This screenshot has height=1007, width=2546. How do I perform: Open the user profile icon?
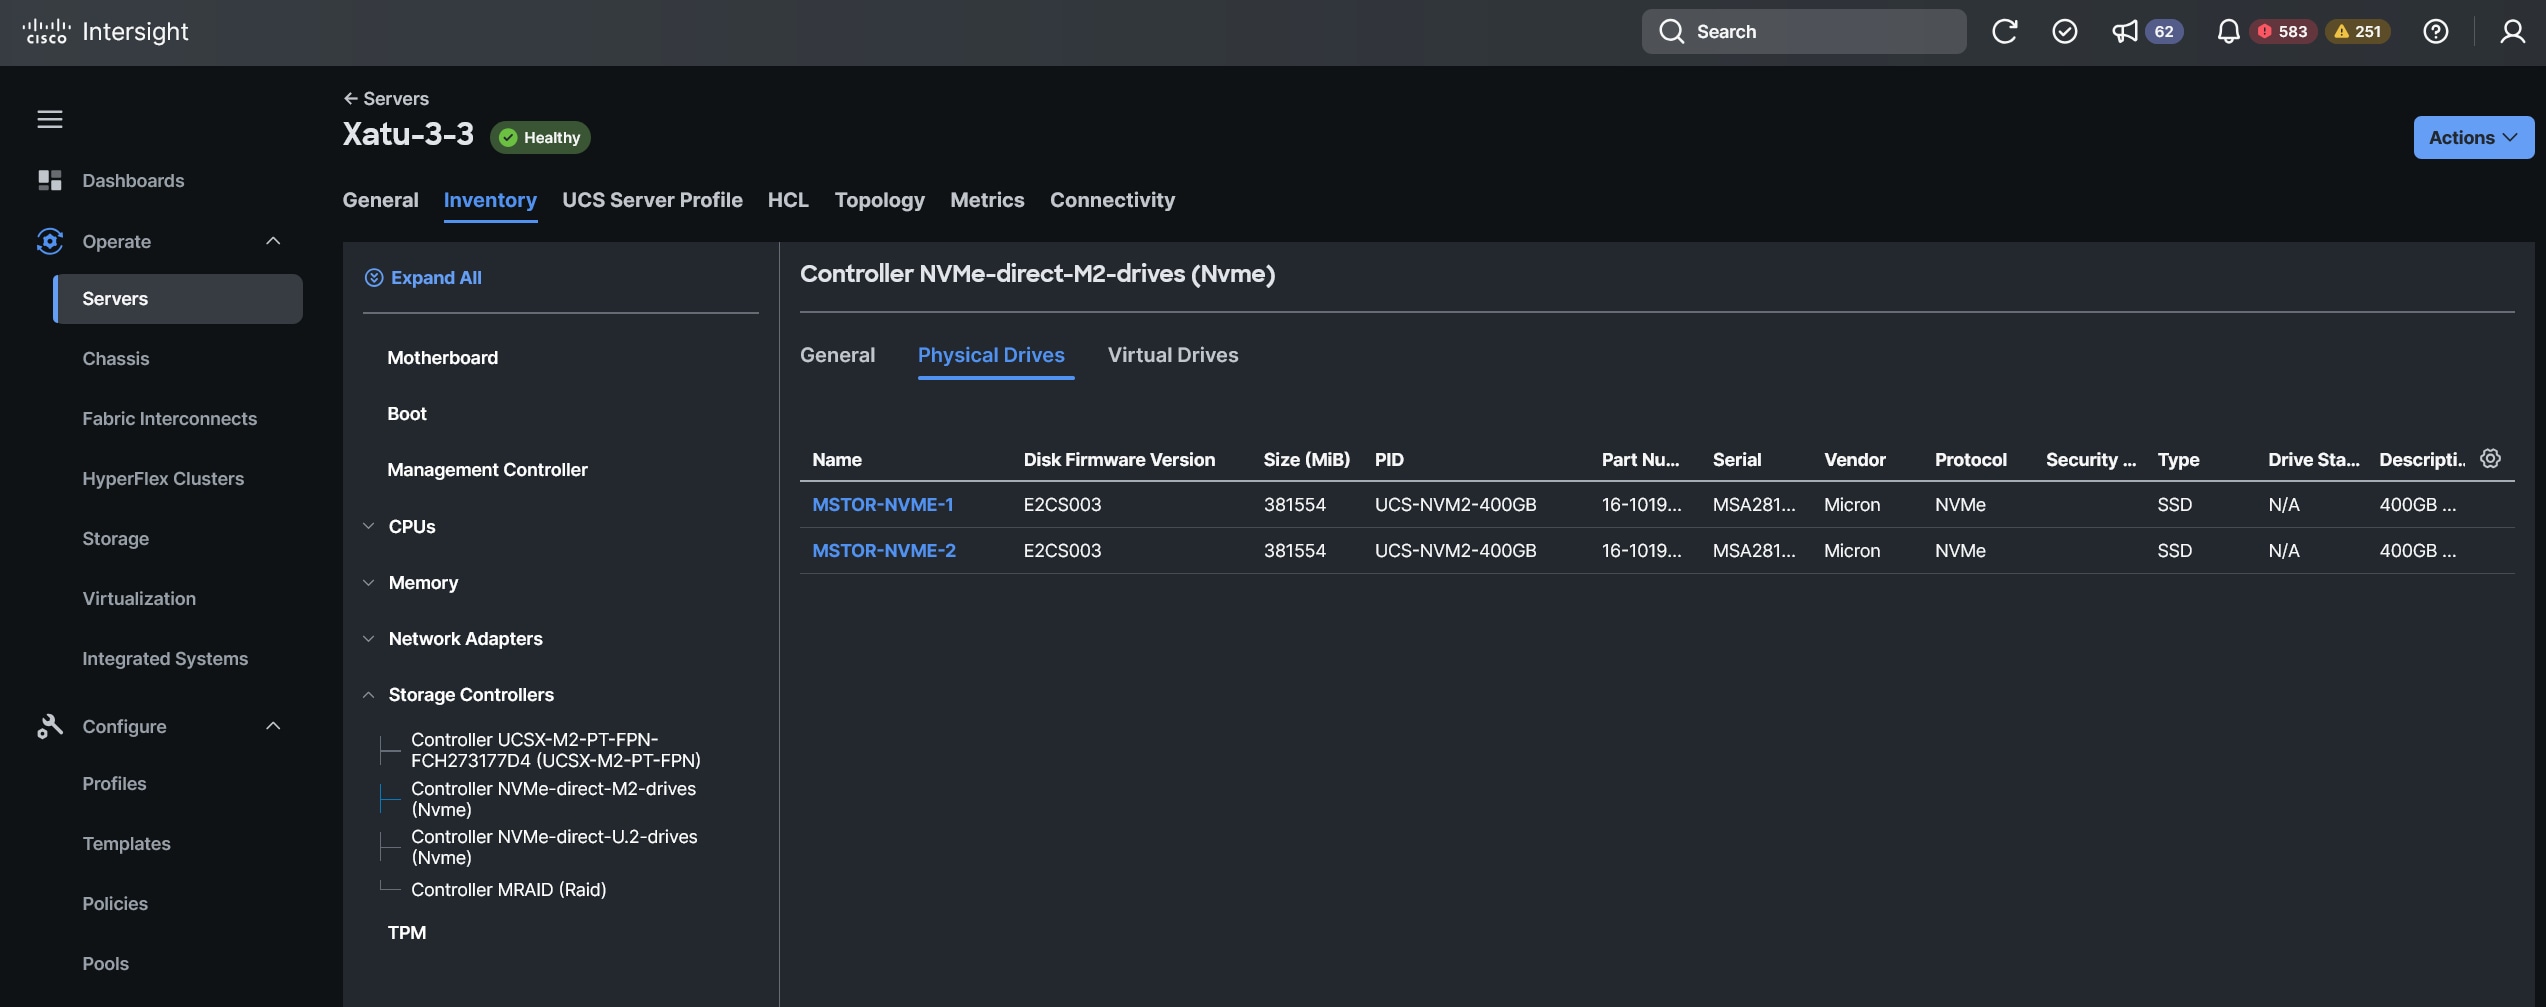click(x=2512, y=32)
